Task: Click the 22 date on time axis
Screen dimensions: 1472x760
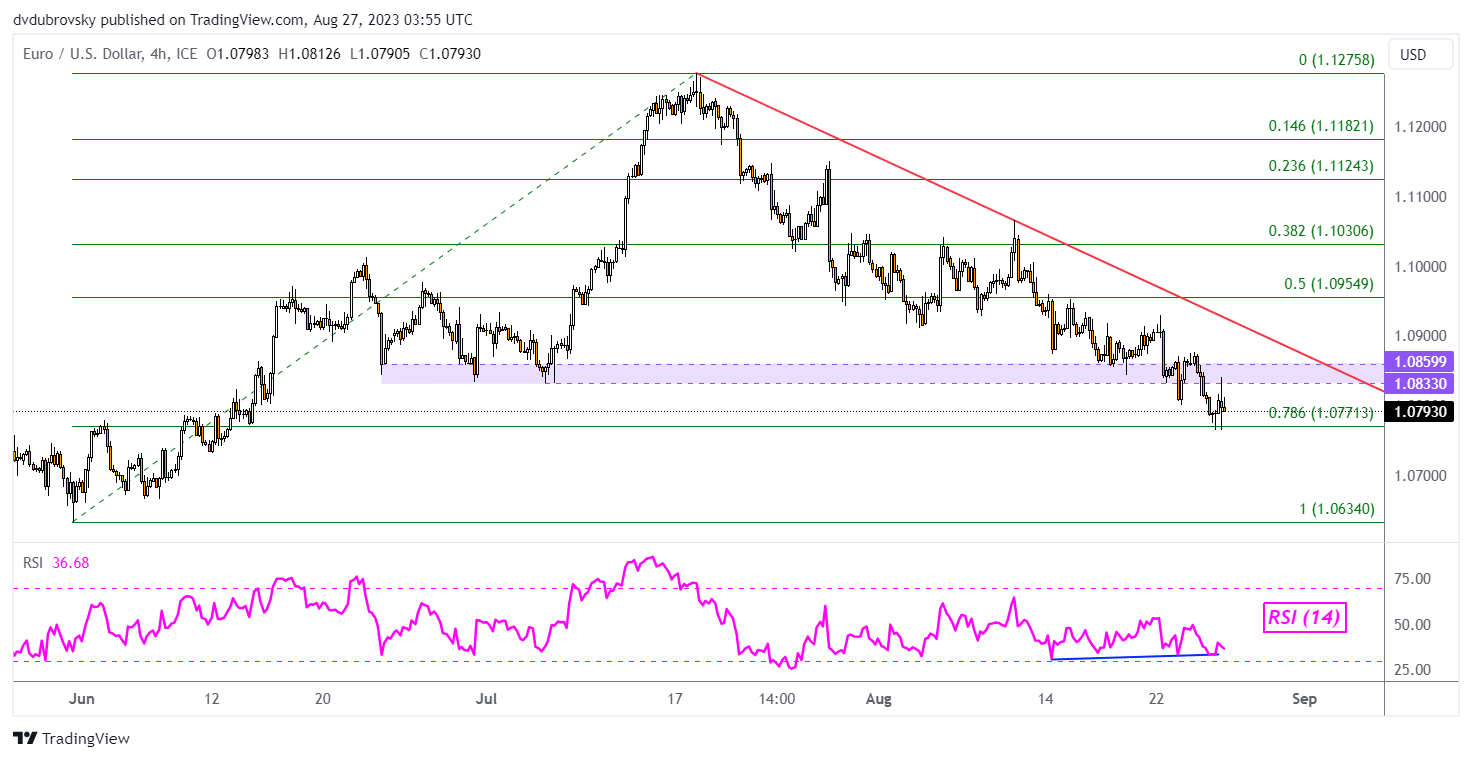Action: point(1156,699)
